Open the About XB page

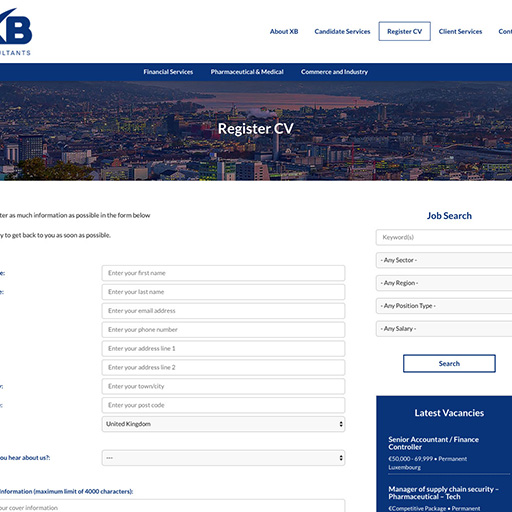pos(284,31)
